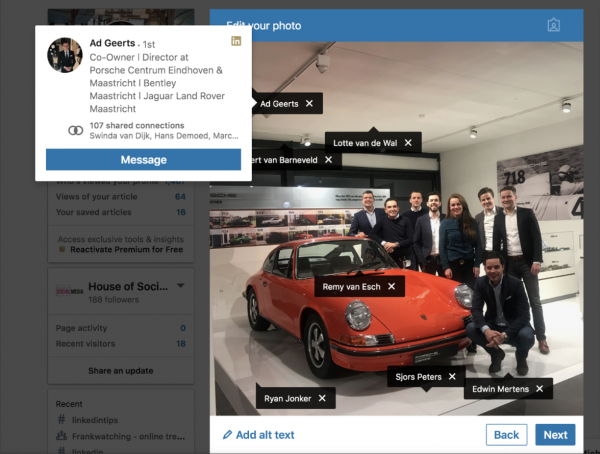600x454 pixels.
Task: Click Reactivate Premium for Free
Action: click(127, 250)
